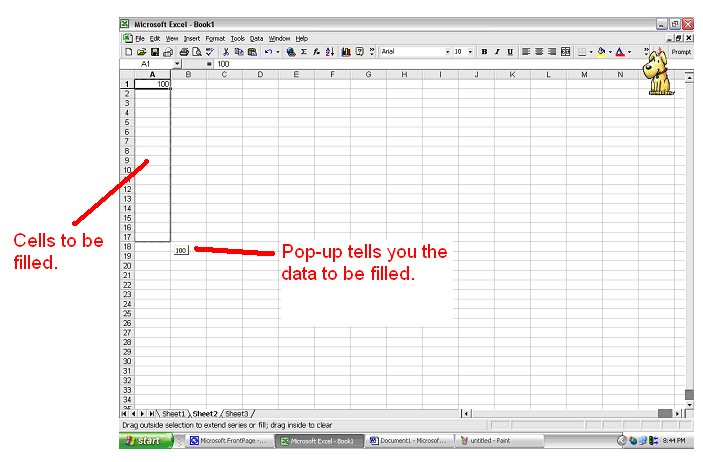Switch to Document1 Microsoft Word taskbar button
The image size is (703, 462).
[408, 441]
